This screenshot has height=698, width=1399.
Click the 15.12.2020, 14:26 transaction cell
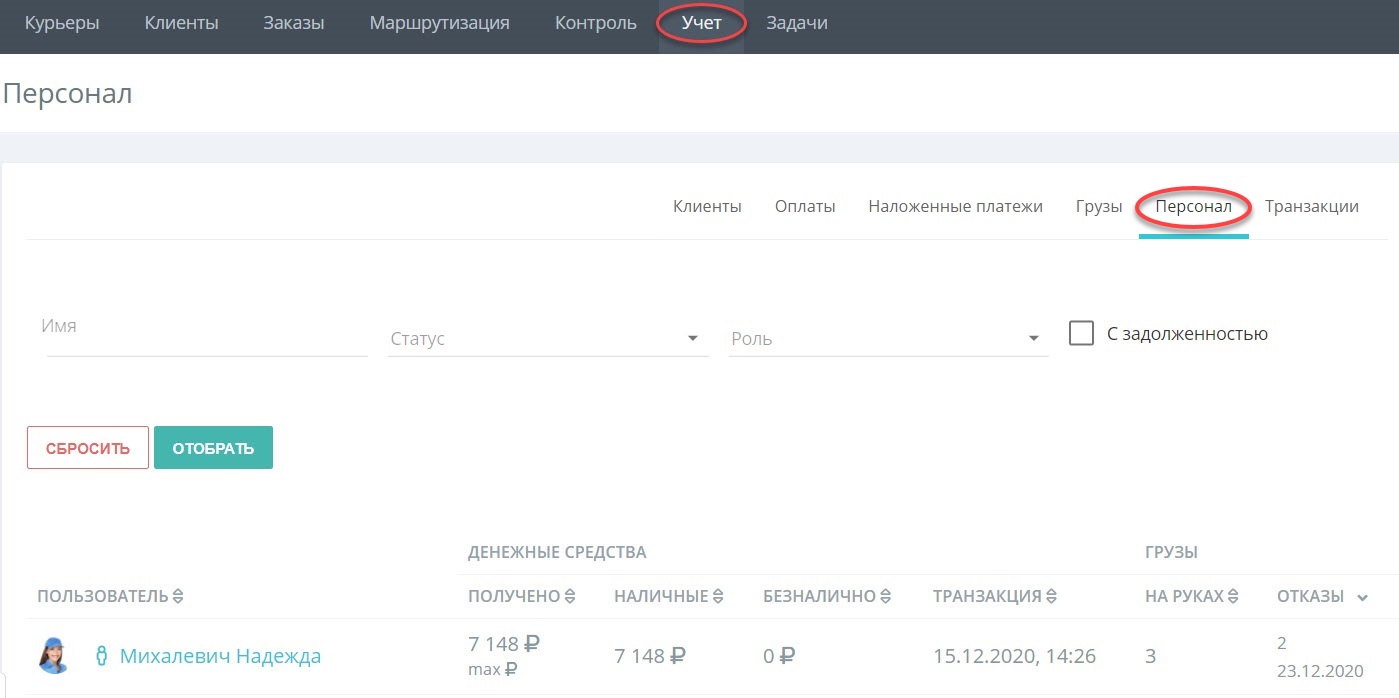coord(1014,657)
